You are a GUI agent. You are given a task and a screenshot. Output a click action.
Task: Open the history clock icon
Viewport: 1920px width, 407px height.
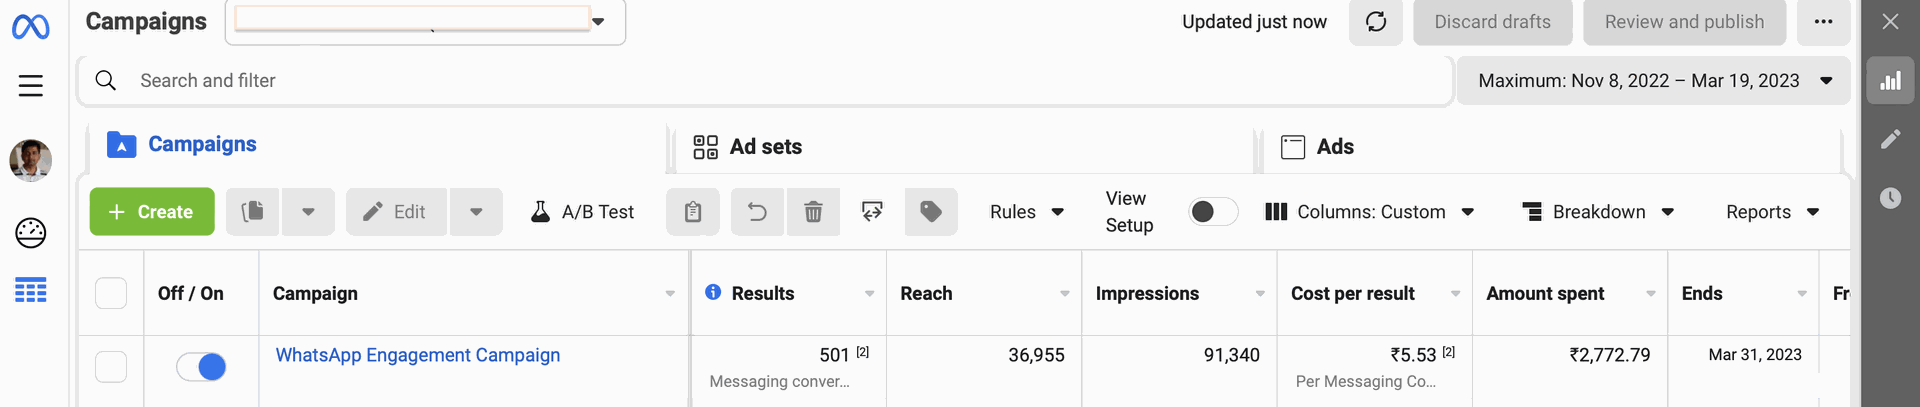(x=1890, y=198)
